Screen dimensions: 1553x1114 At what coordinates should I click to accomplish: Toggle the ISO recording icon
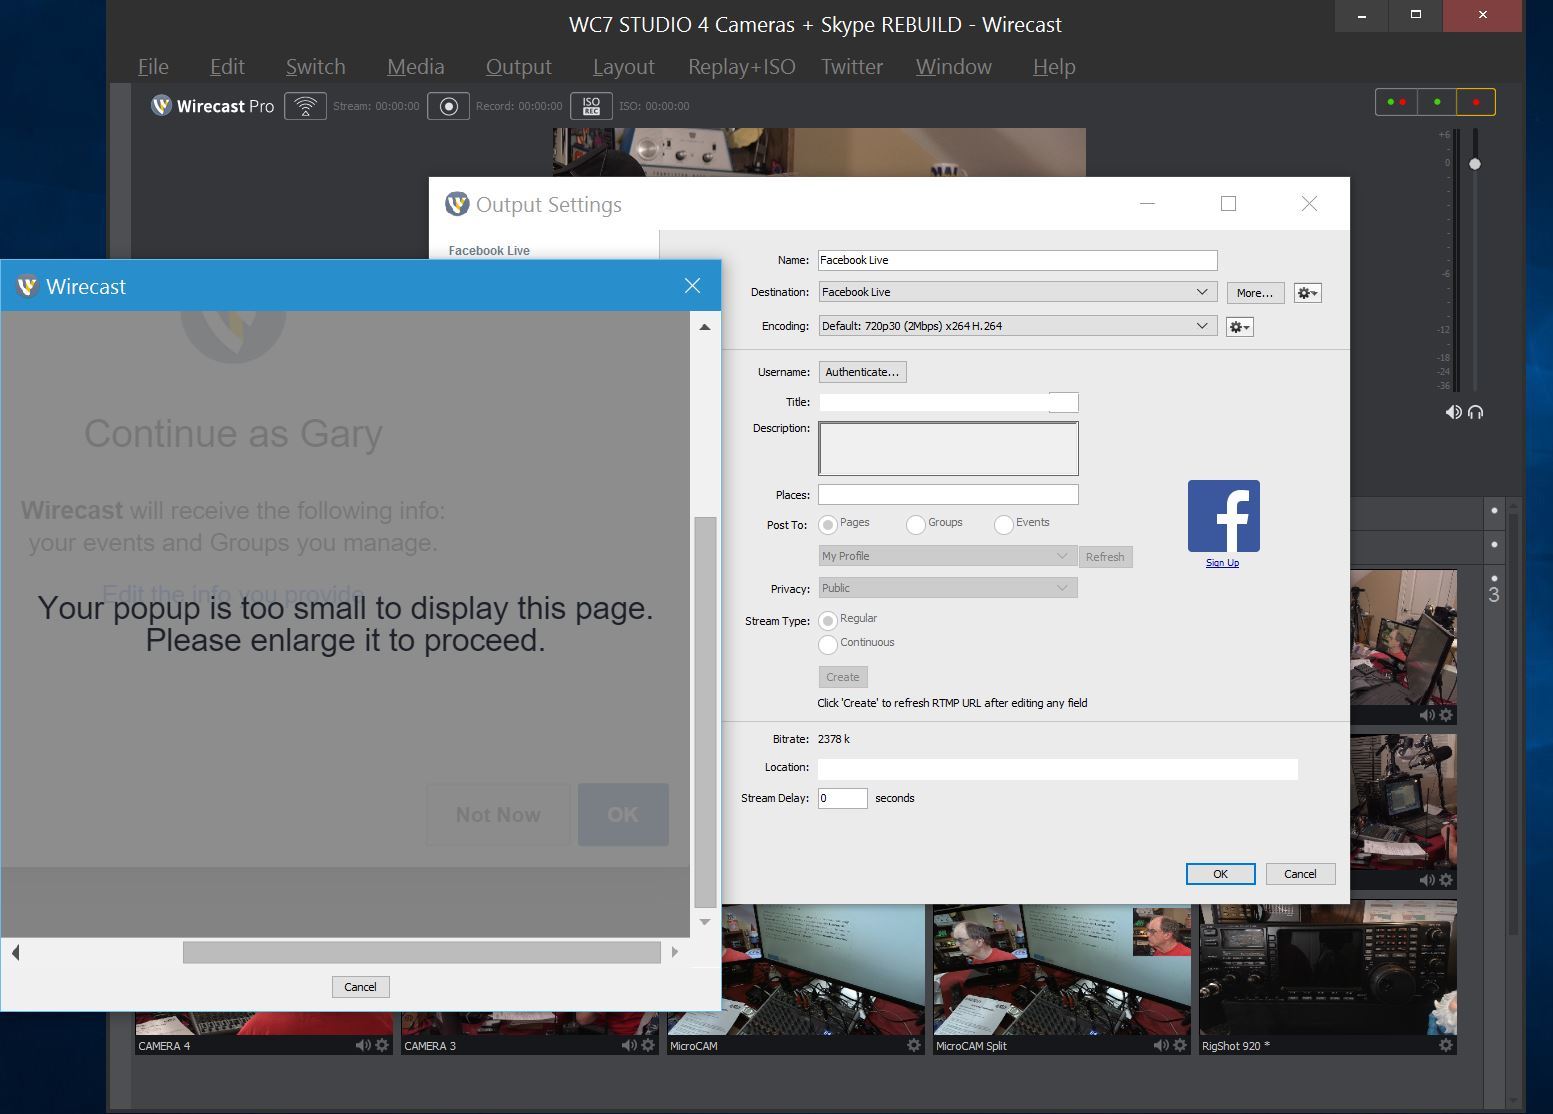click(x=591, y=106)
